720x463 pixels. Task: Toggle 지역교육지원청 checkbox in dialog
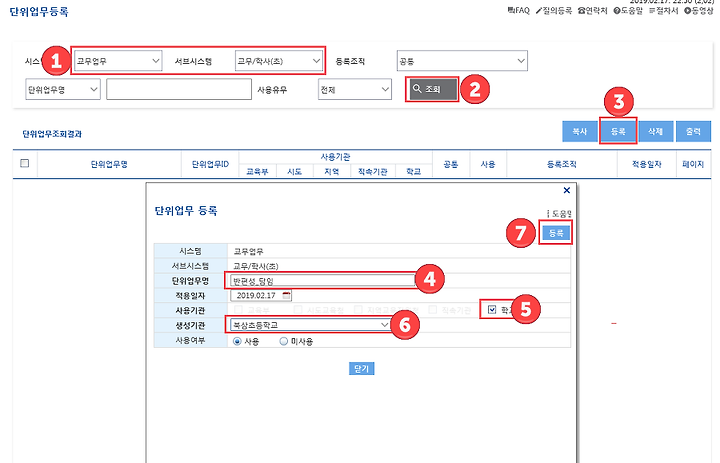(x=358, y=310)
